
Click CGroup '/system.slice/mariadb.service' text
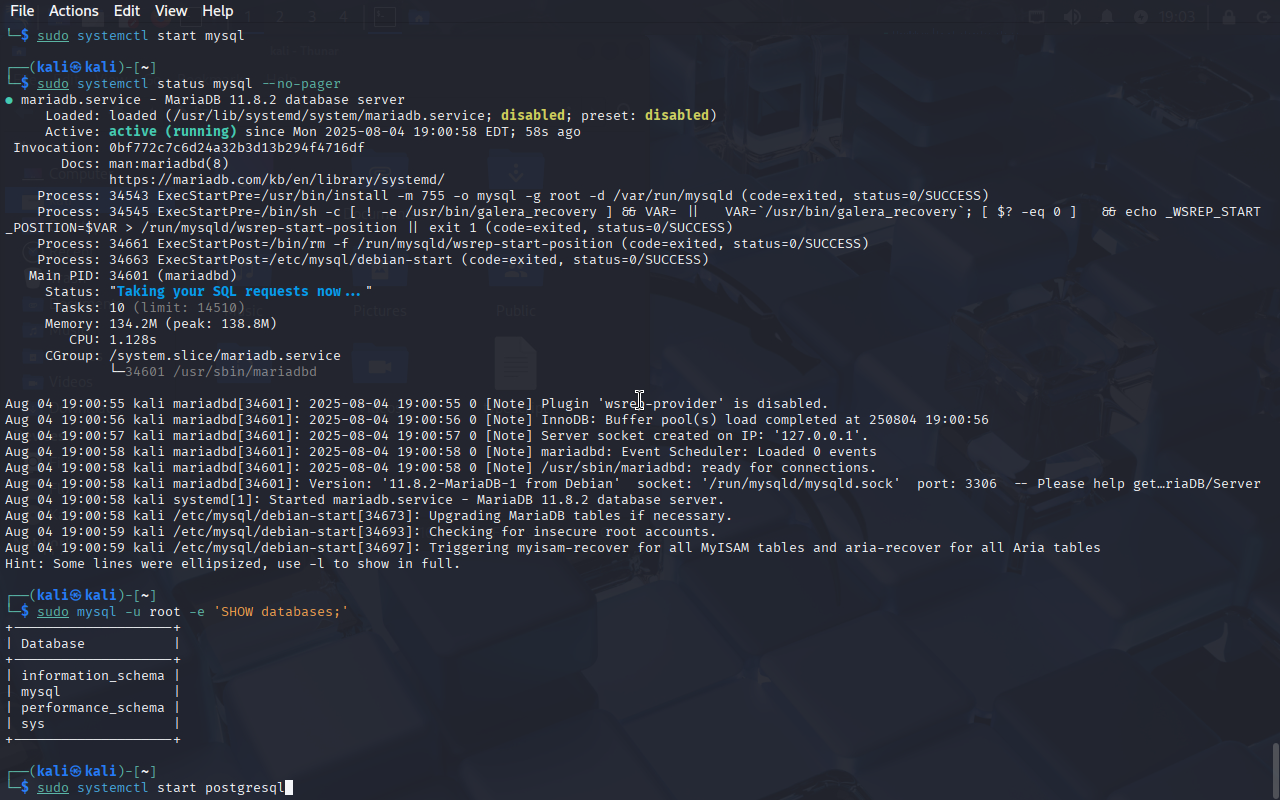tap(225, 356)
